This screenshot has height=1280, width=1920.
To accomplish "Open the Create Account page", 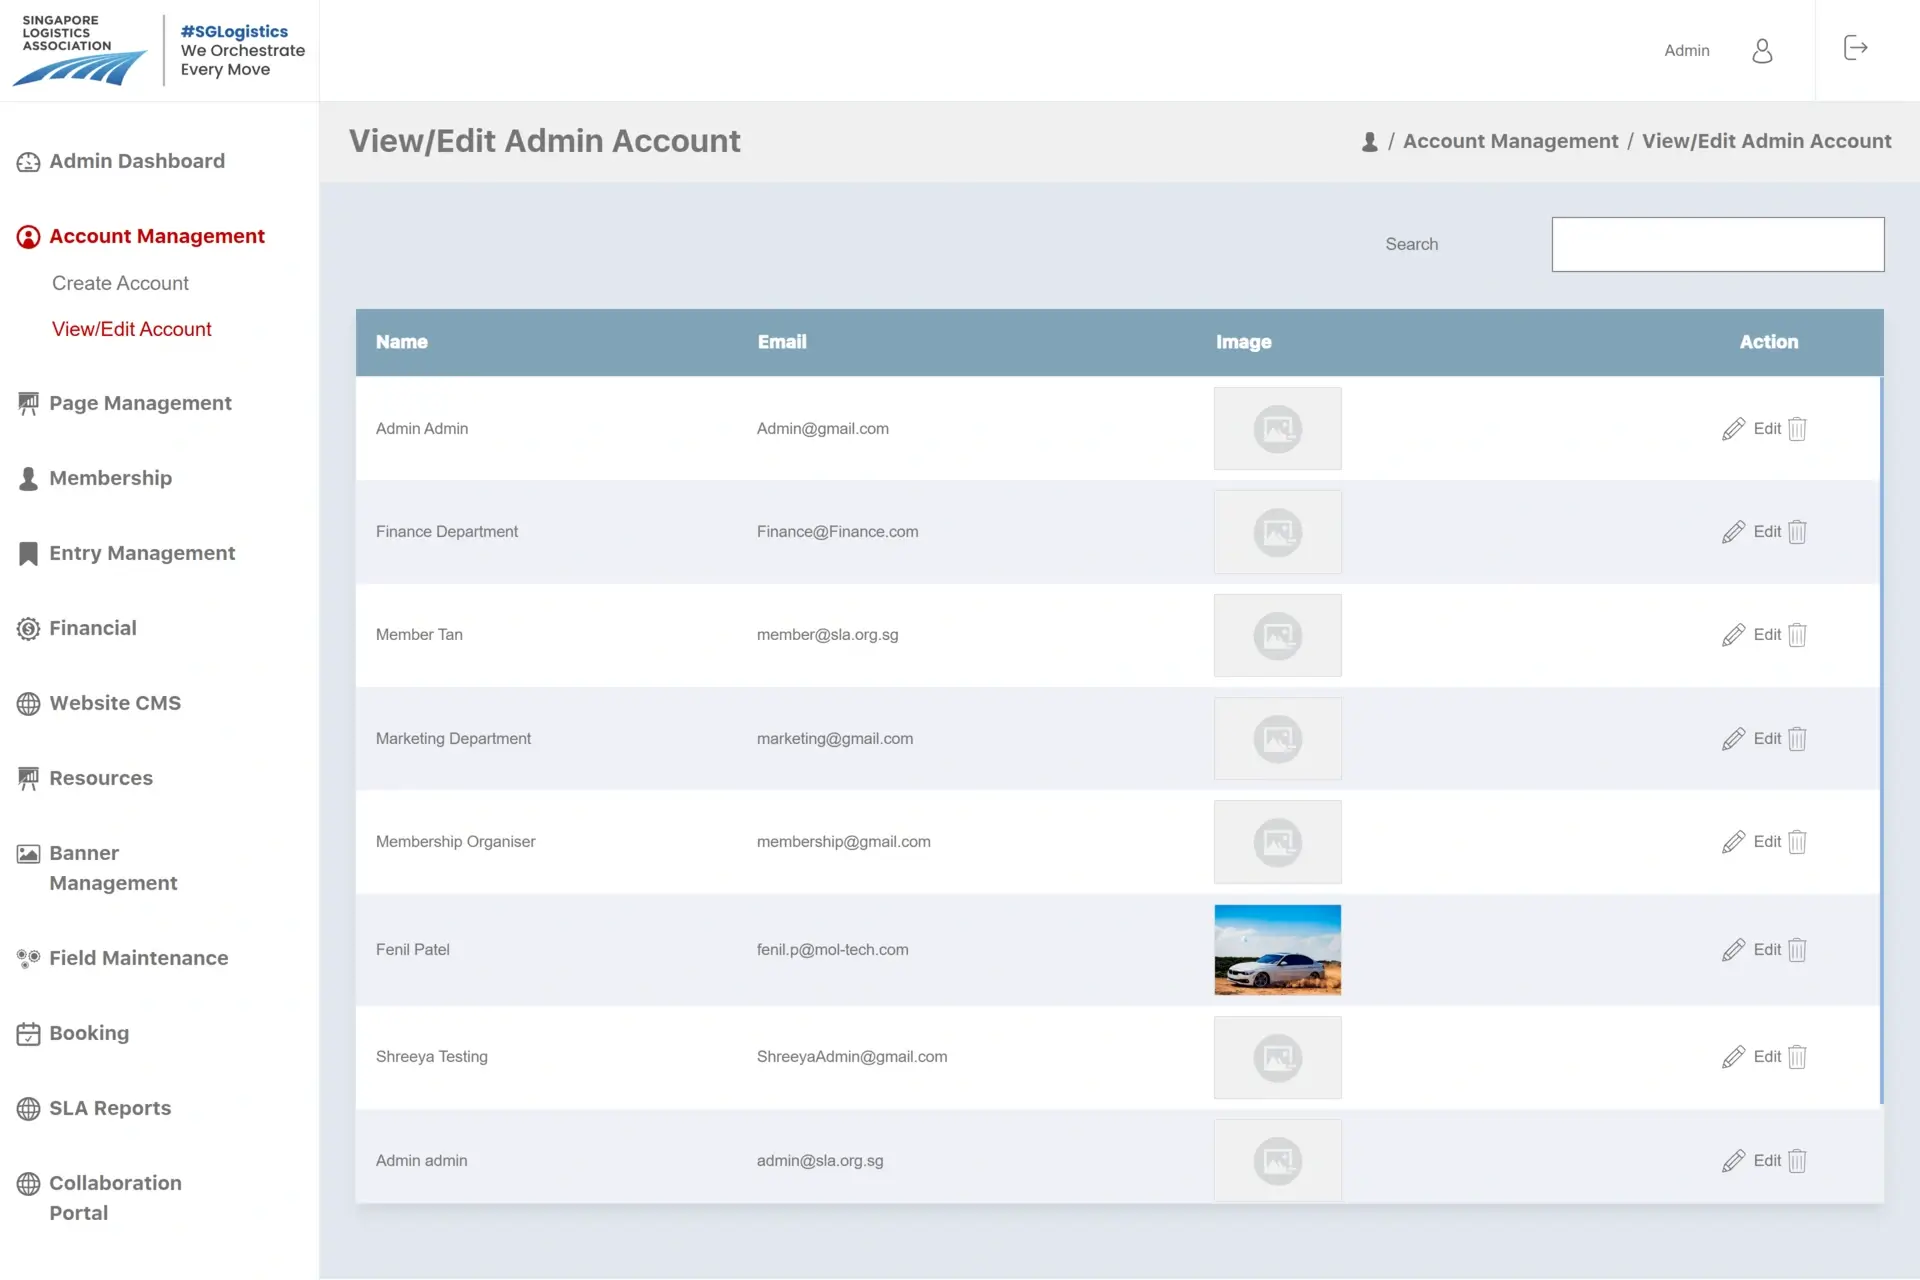I will point(120,283).
